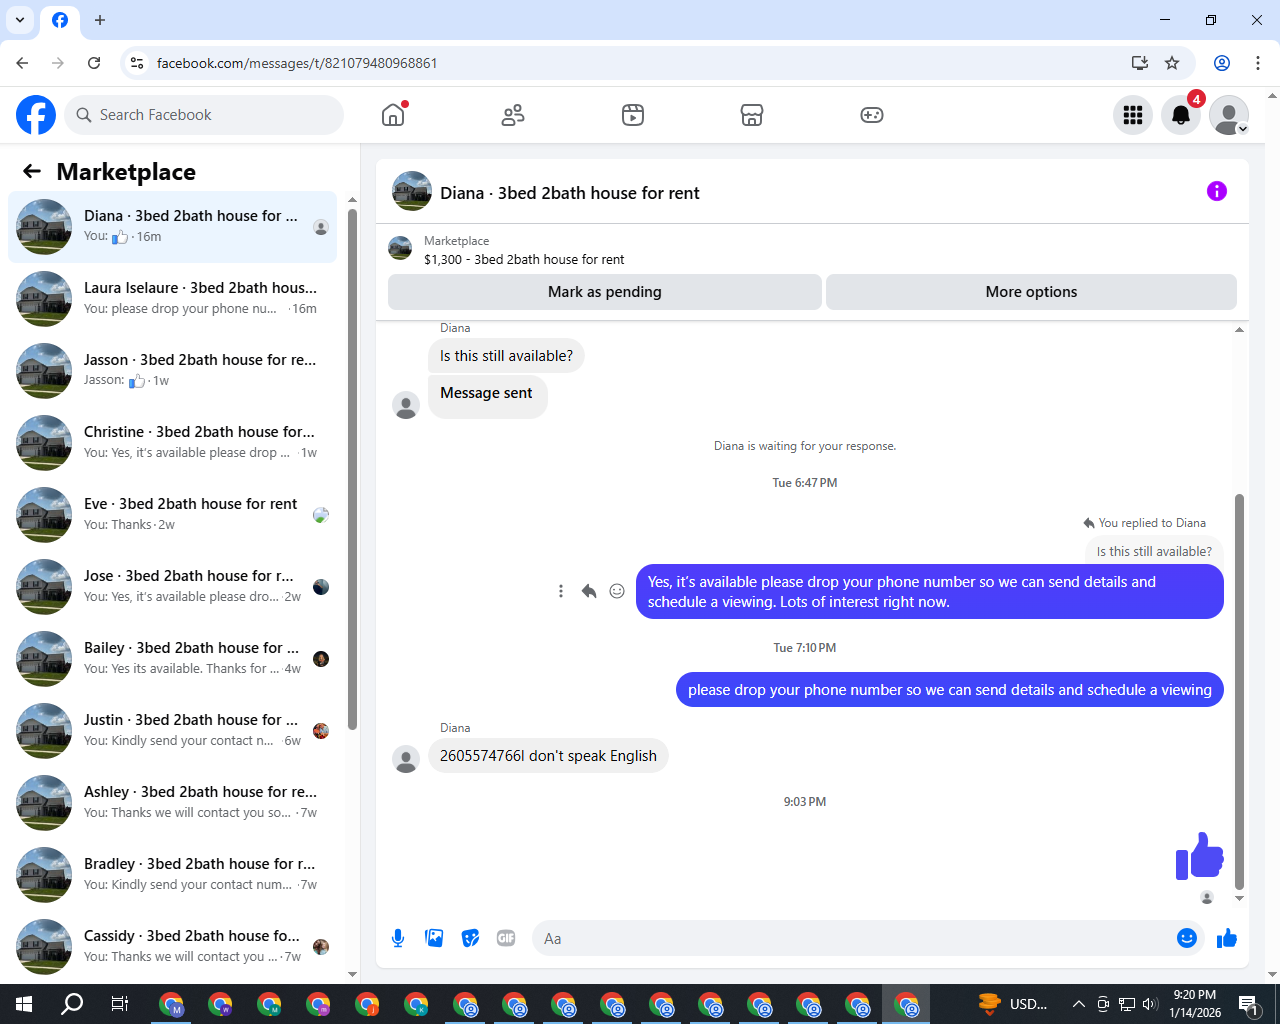
Task: Open Windows Start menu
Action: (24, 1004)
